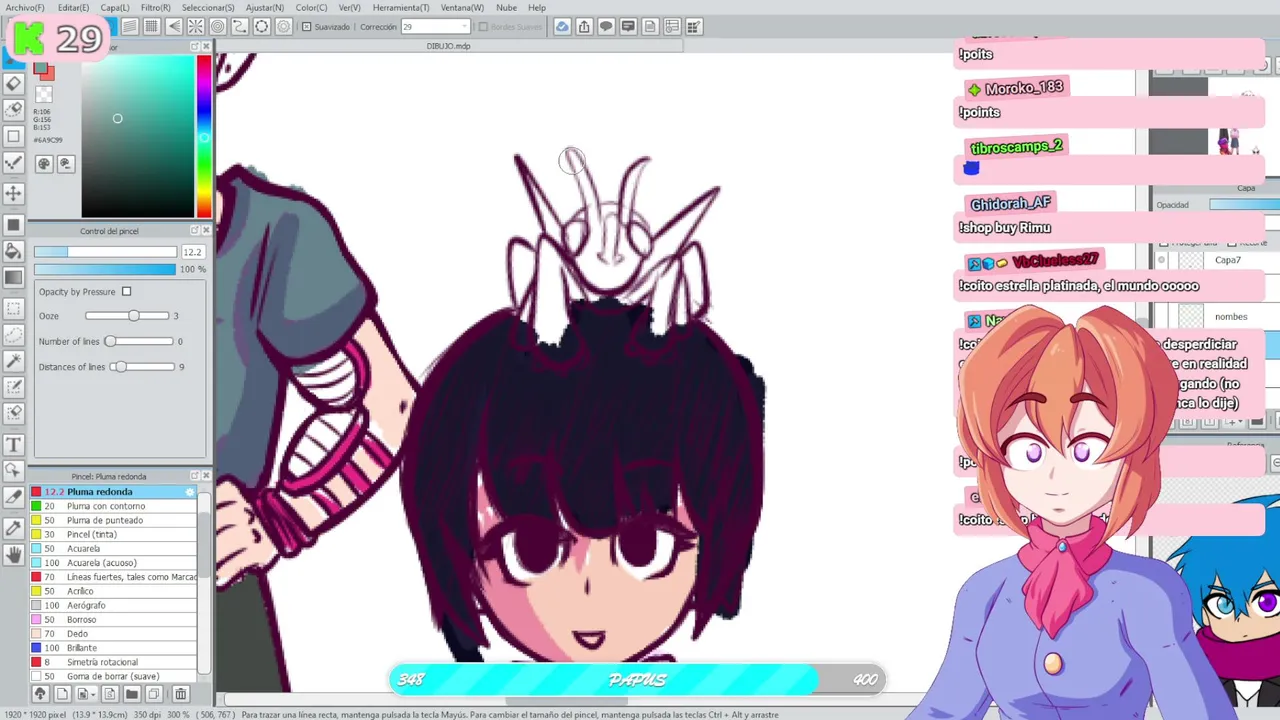Pop out the Color panel
Viewport: 1280px width, 720px height.
[195, 47]
